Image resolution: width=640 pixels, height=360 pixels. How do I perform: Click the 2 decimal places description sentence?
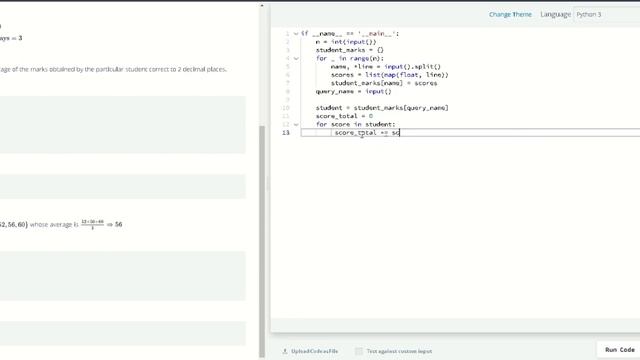pyautogui.click(x=113, y=69)
